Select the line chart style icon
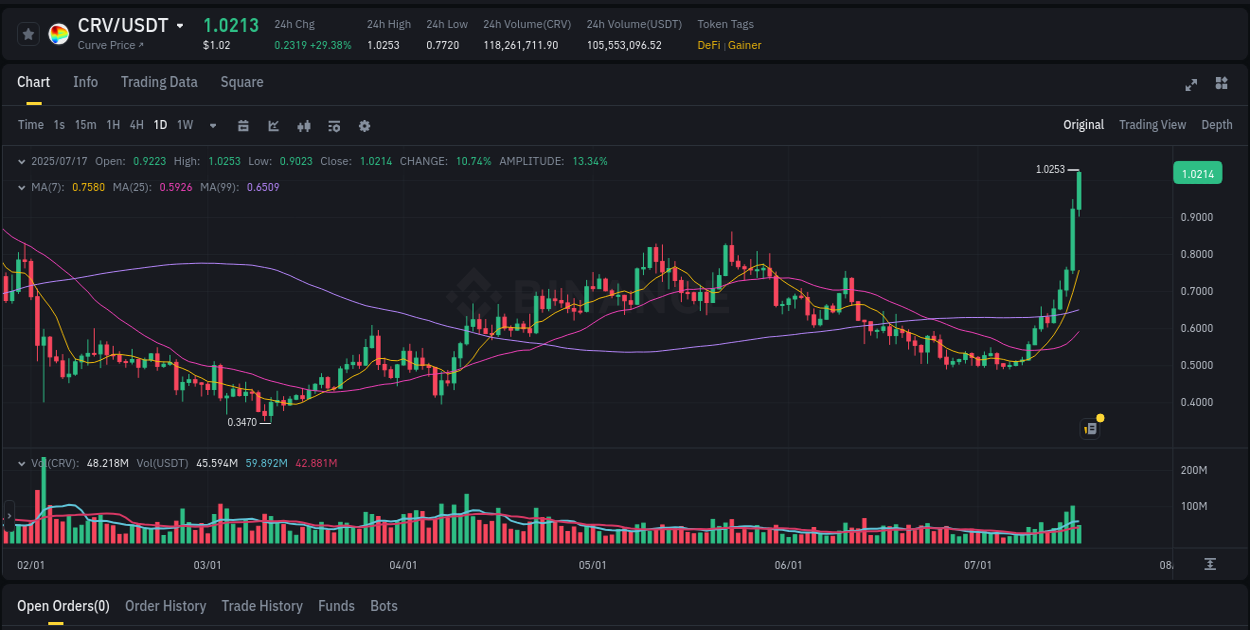The height and width of the screenshot is (630, 1250). (x=273, y=126)
